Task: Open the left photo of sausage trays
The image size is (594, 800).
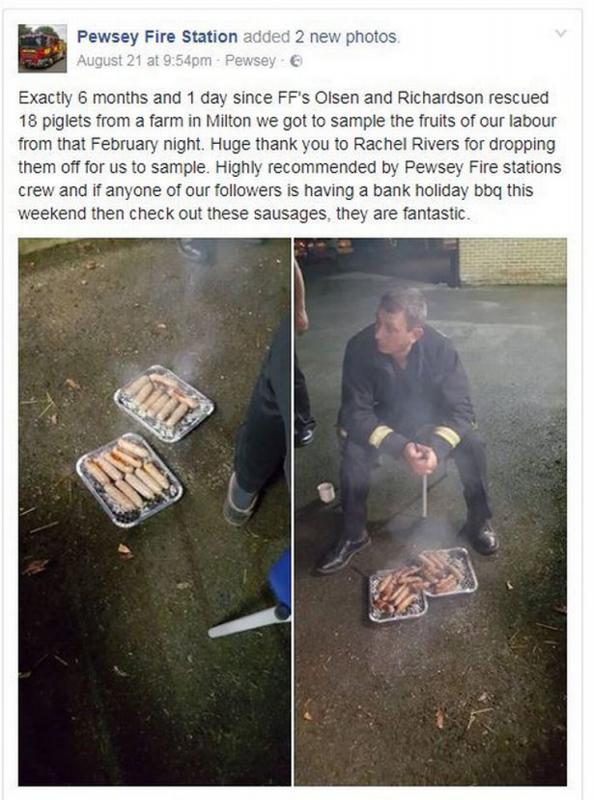Action: point(155,512)
